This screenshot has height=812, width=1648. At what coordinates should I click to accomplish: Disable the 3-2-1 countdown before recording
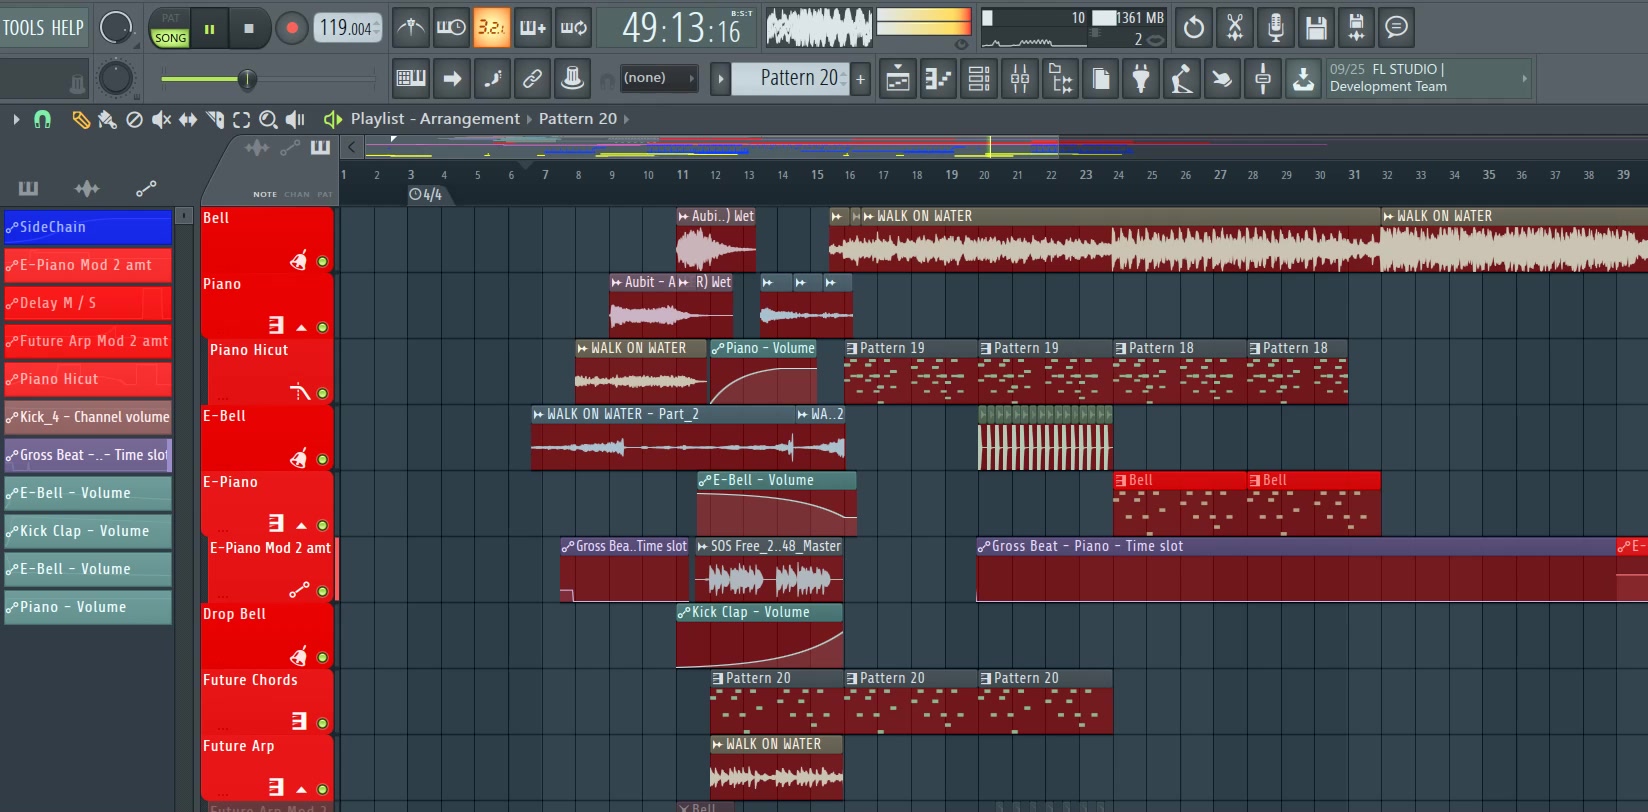(x=491, y=27)
